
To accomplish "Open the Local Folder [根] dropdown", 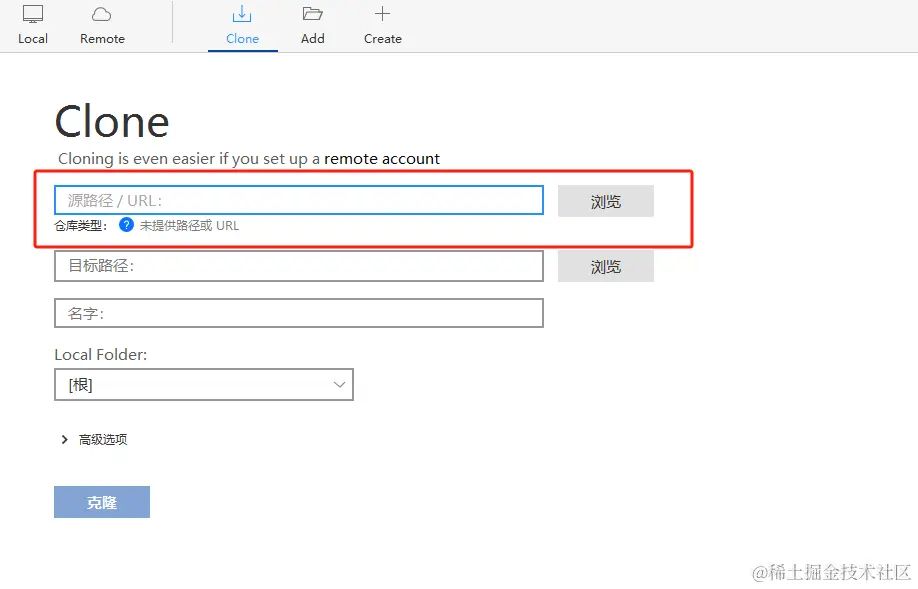I will [x=204, y=385].
